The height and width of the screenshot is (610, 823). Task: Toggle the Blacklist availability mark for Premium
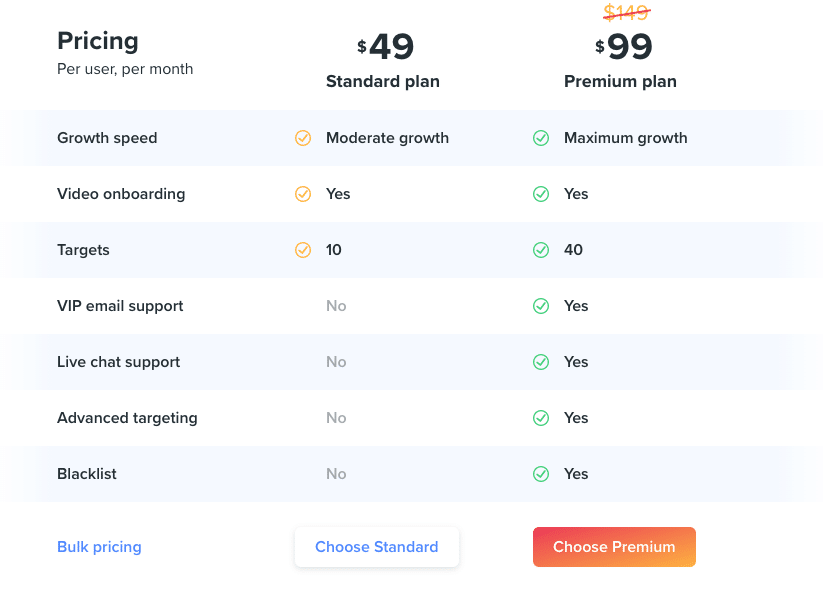coord(541,474)
